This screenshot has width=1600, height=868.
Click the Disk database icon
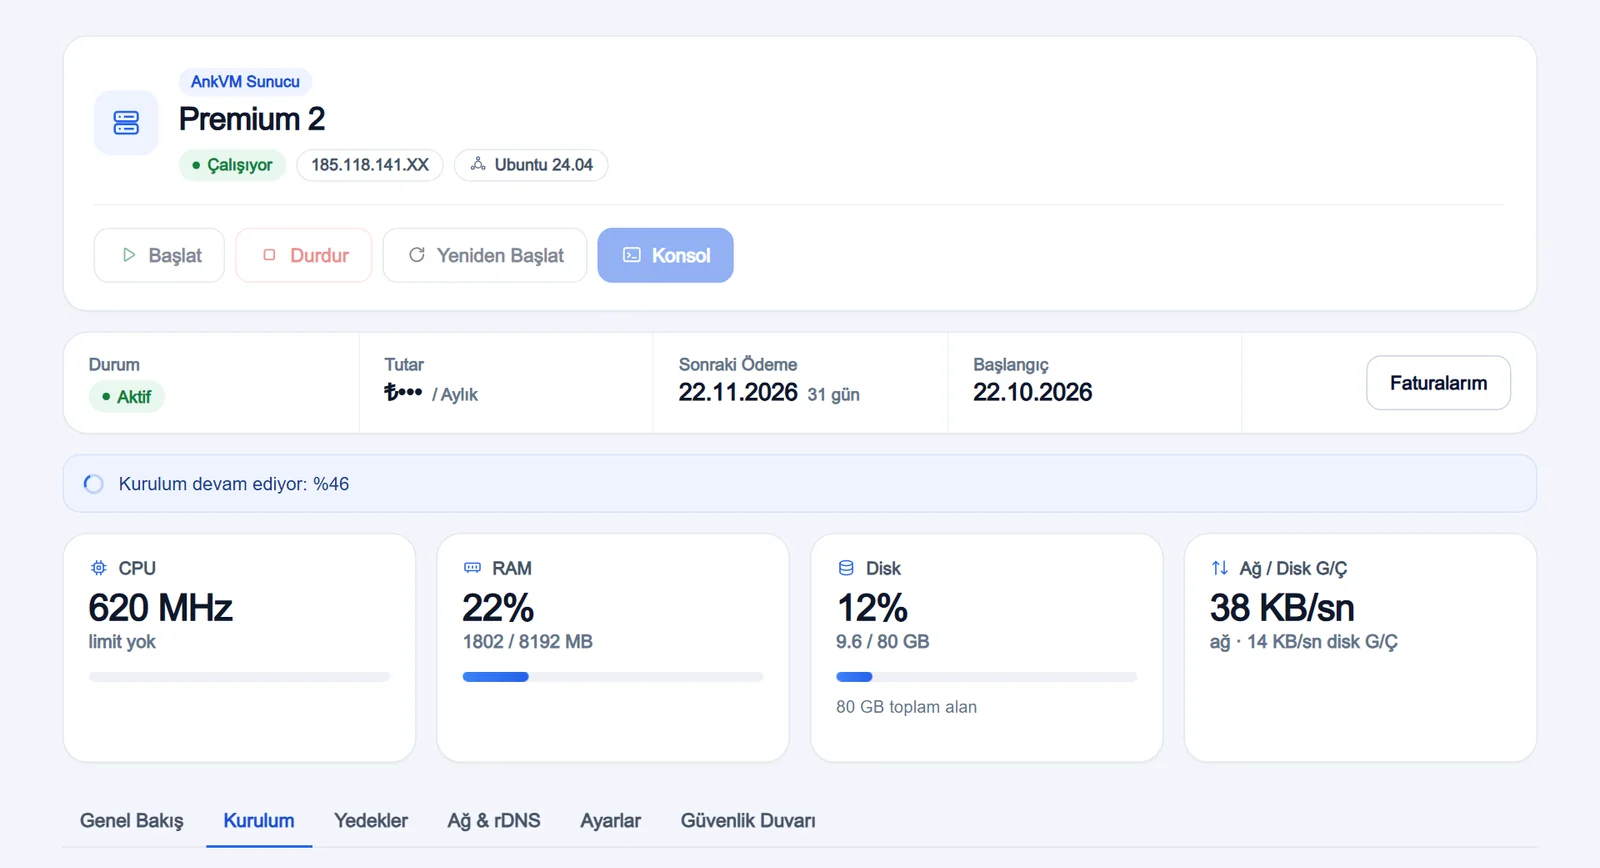(x=846, y=568)
